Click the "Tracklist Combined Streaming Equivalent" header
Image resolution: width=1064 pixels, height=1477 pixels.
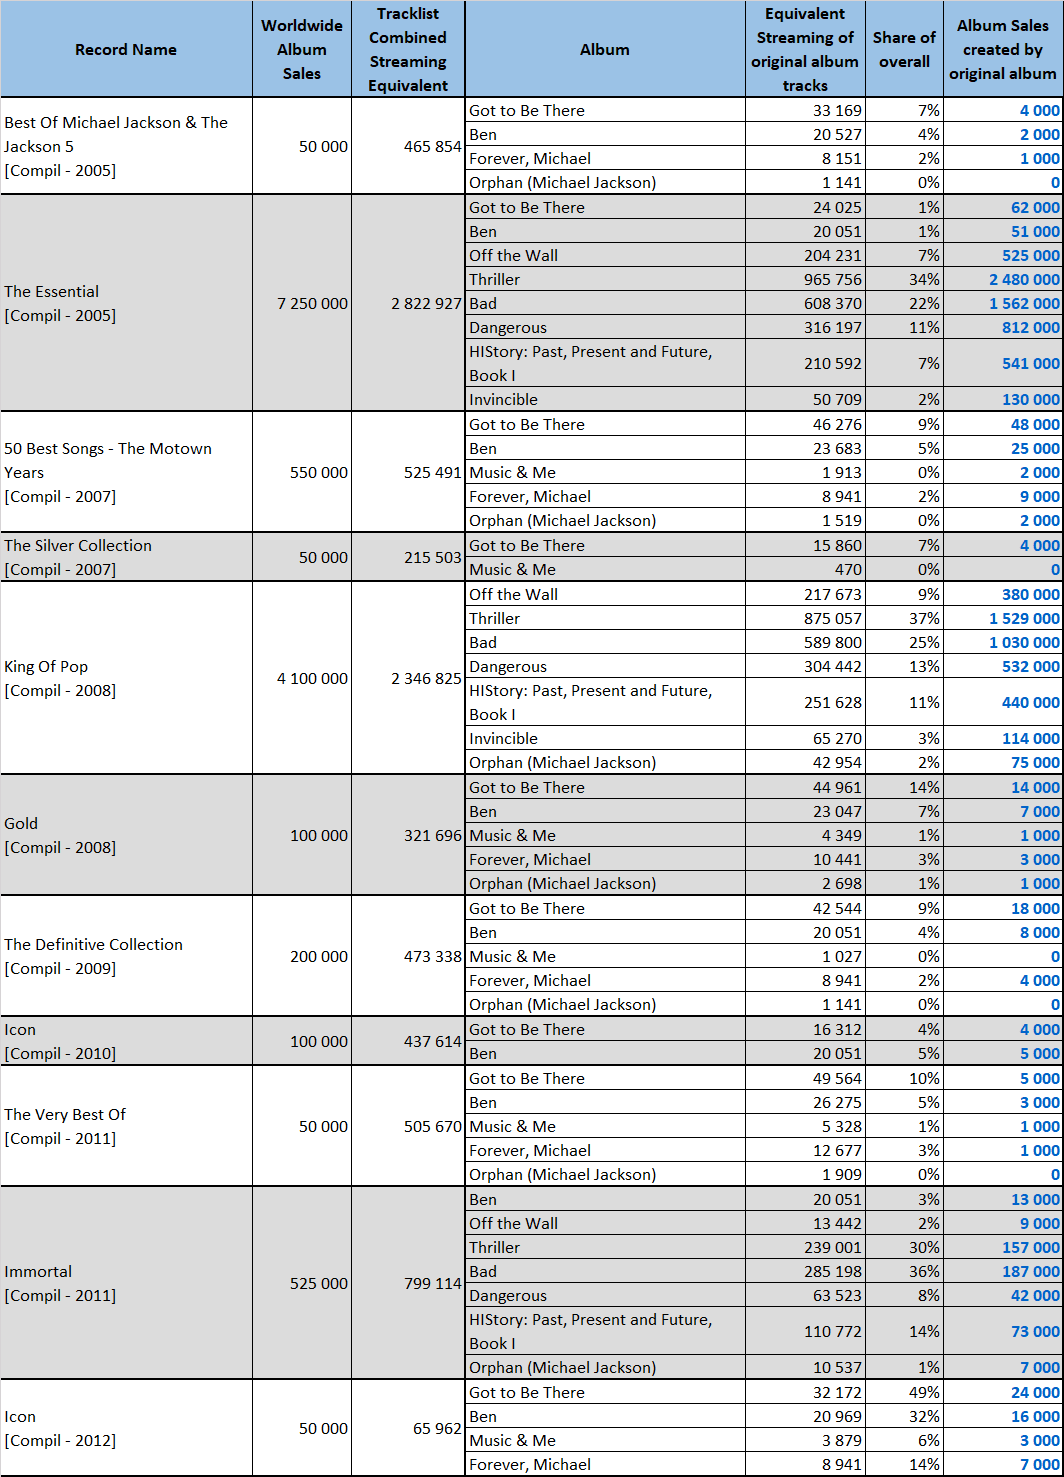click(408, 49)
